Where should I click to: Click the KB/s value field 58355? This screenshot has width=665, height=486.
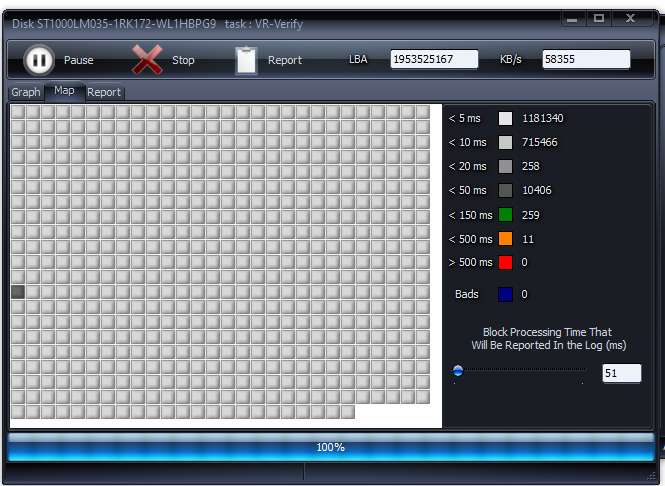(x=586, y=59)
